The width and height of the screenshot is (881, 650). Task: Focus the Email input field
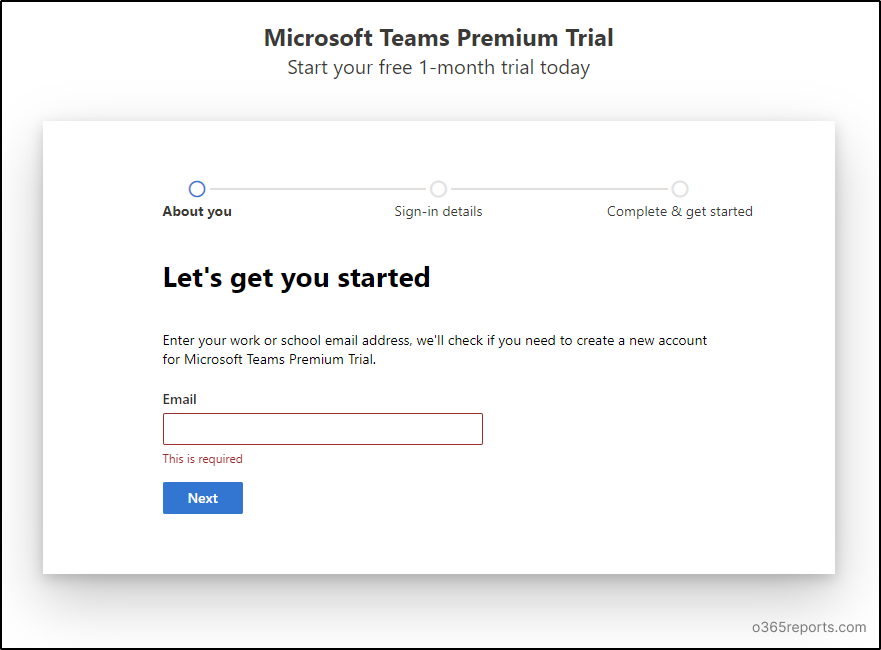pyautogui.click(x=322, y=429)
